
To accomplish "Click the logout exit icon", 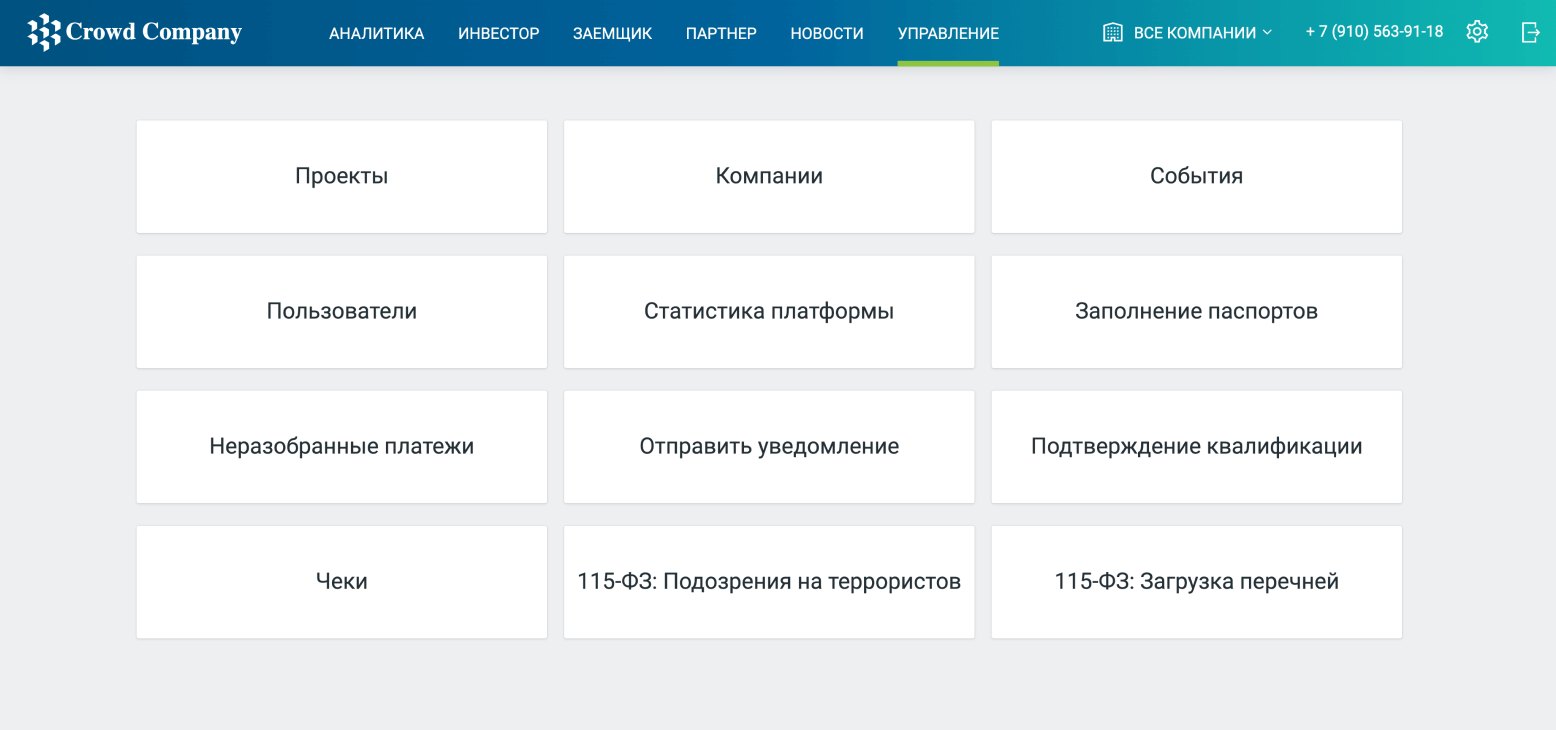I will (x=1530, y=32).
